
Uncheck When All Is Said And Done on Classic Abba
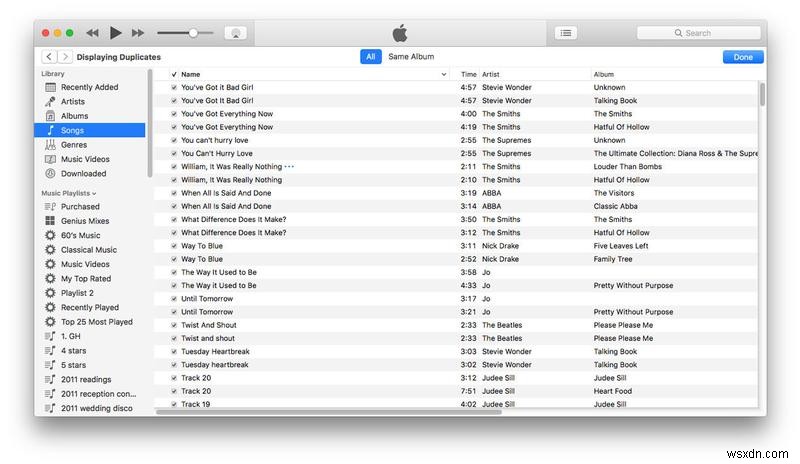pyautogui.click(x=174, y=206)
